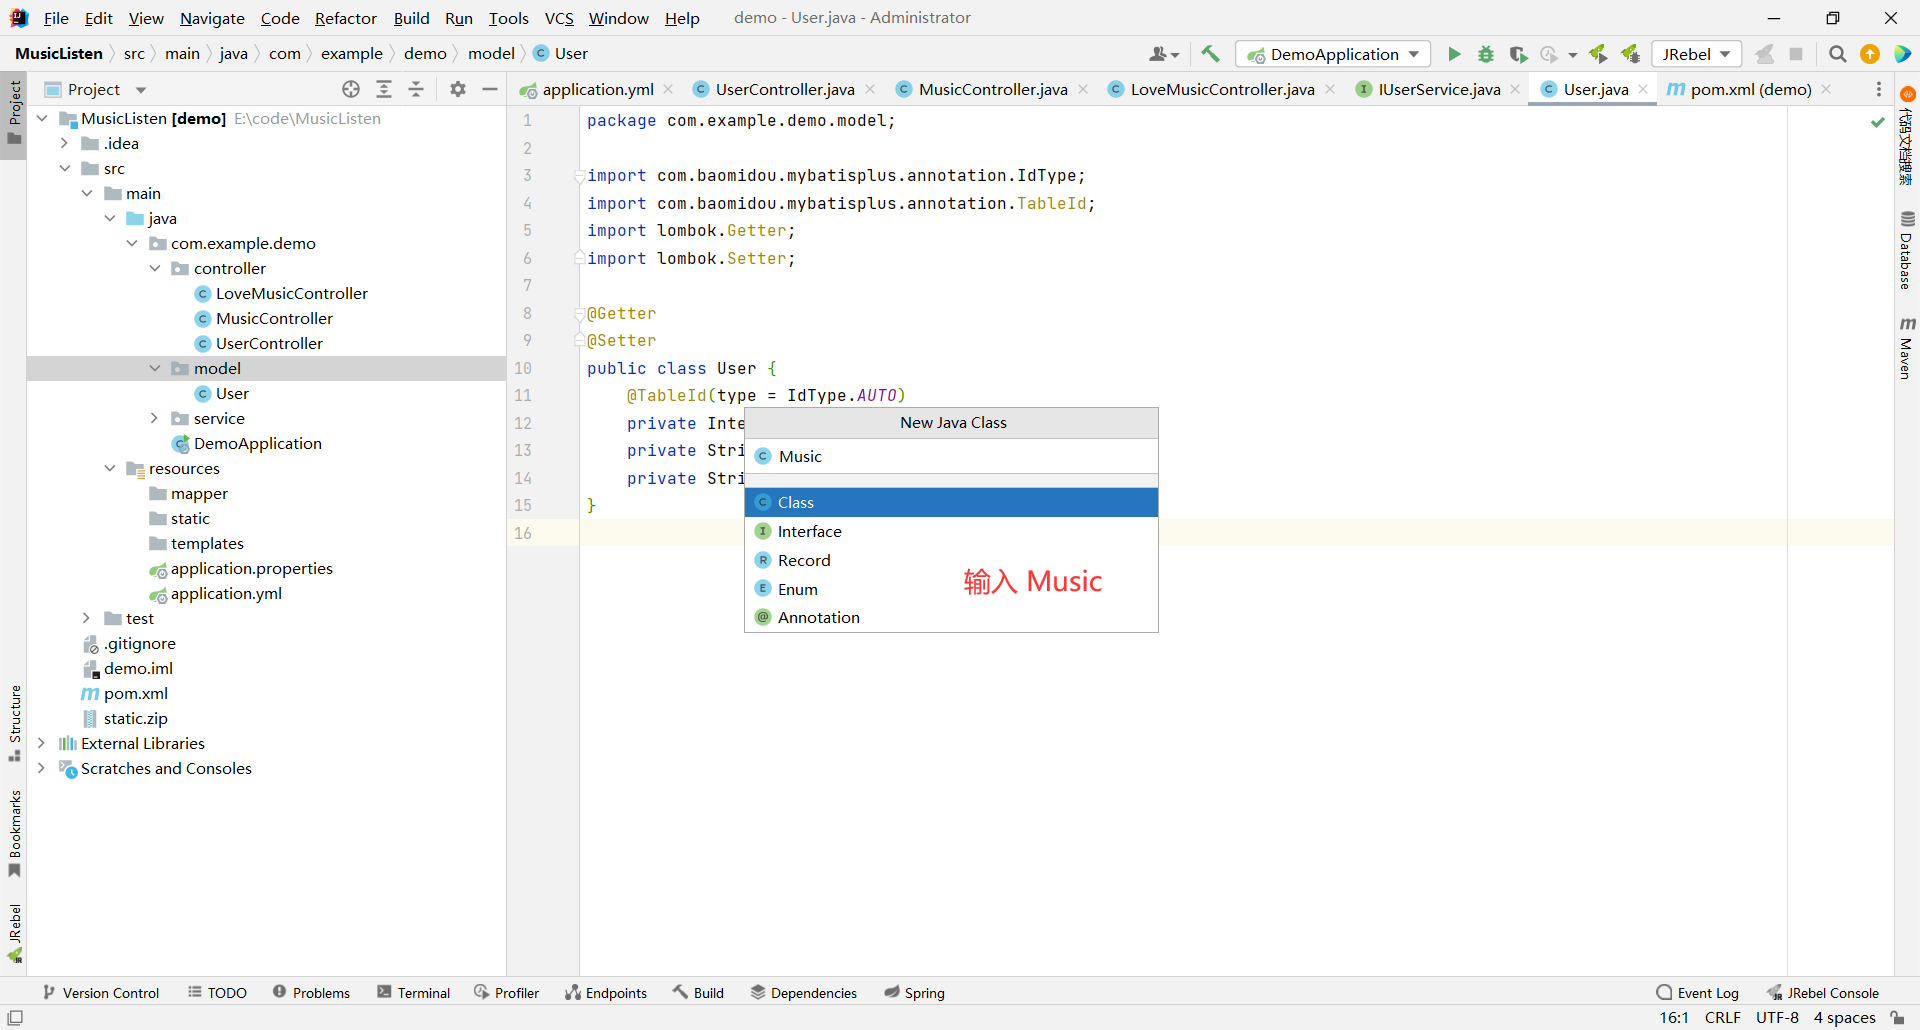
Task: Click the green Run button
Action: [1454, 54]
